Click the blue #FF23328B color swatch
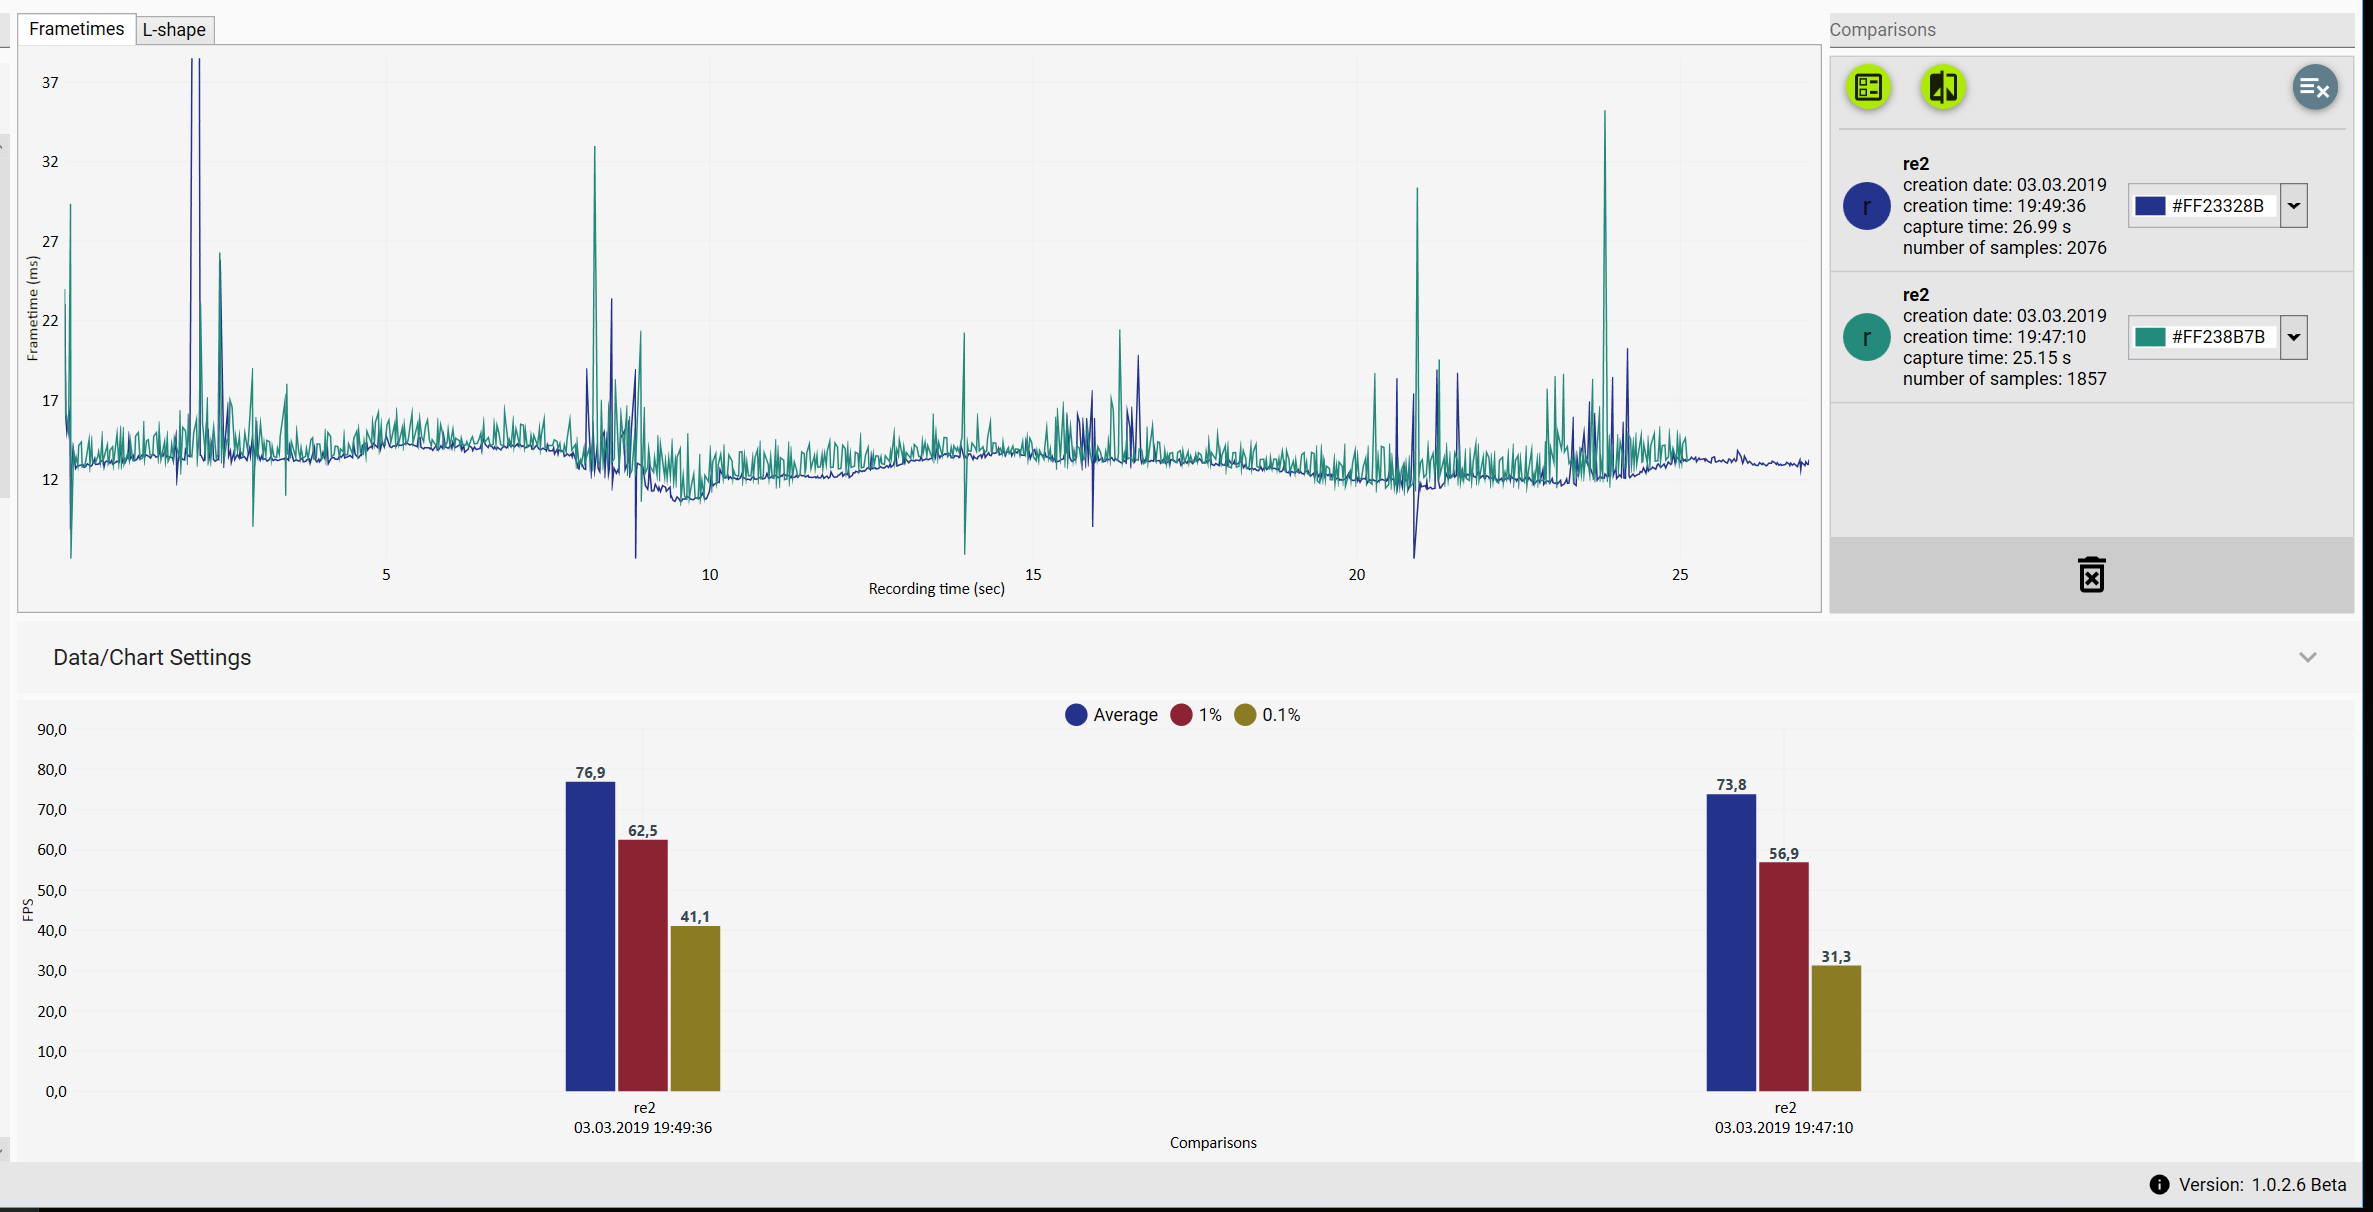Viewport: 2373px width, 1212px height. coord(2149,206)
